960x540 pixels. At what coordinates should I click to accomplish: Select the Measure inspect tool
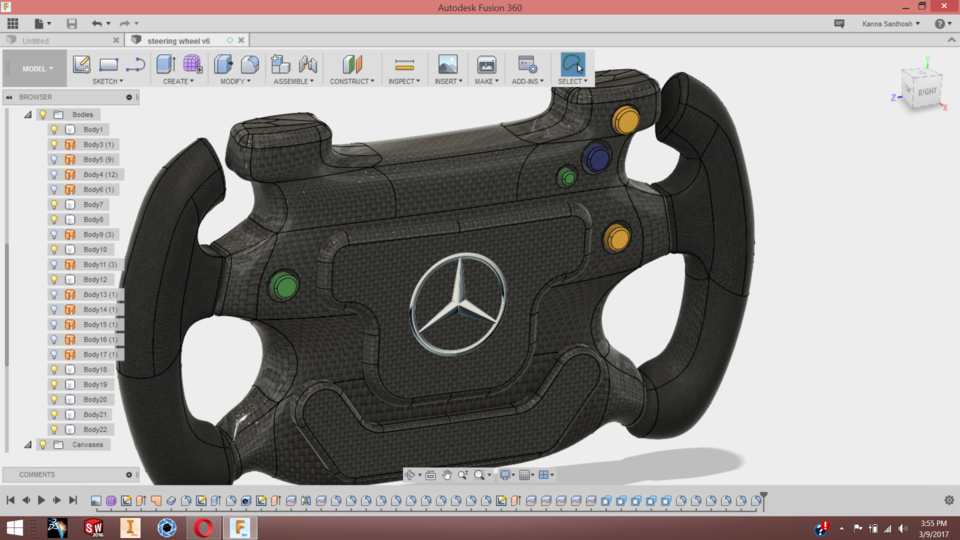point(404,64)
